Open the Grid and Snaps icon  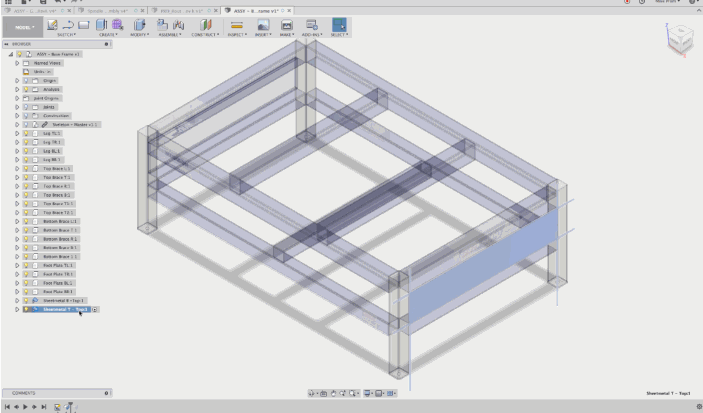pos(379,393)
